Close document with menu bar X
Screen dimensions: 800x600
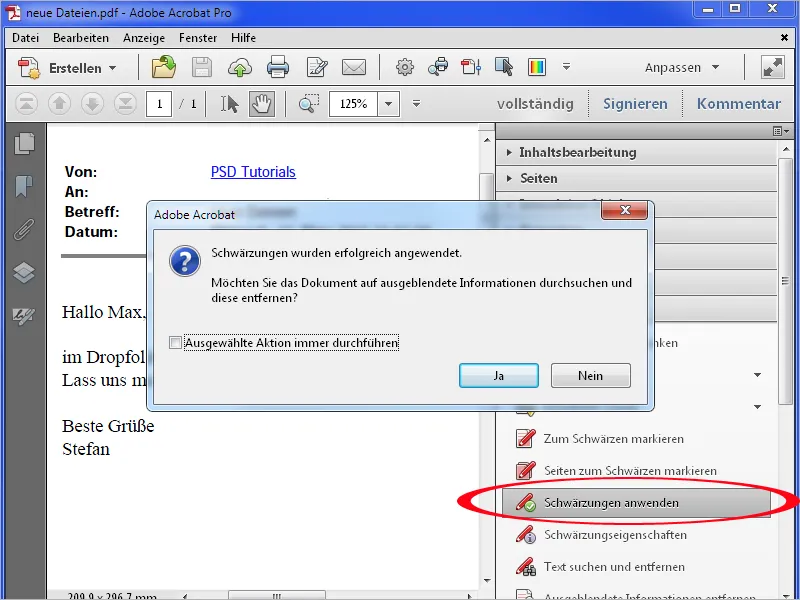(784, 38)
